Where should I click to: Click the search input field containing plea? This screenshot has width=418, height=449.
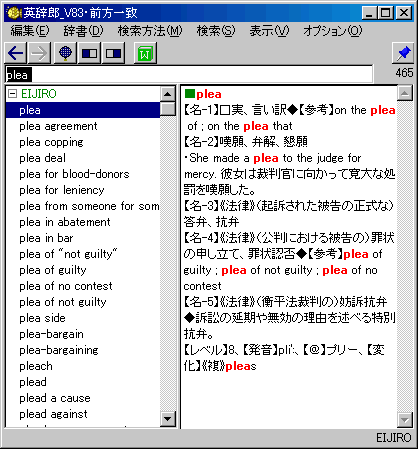point(189,74)
